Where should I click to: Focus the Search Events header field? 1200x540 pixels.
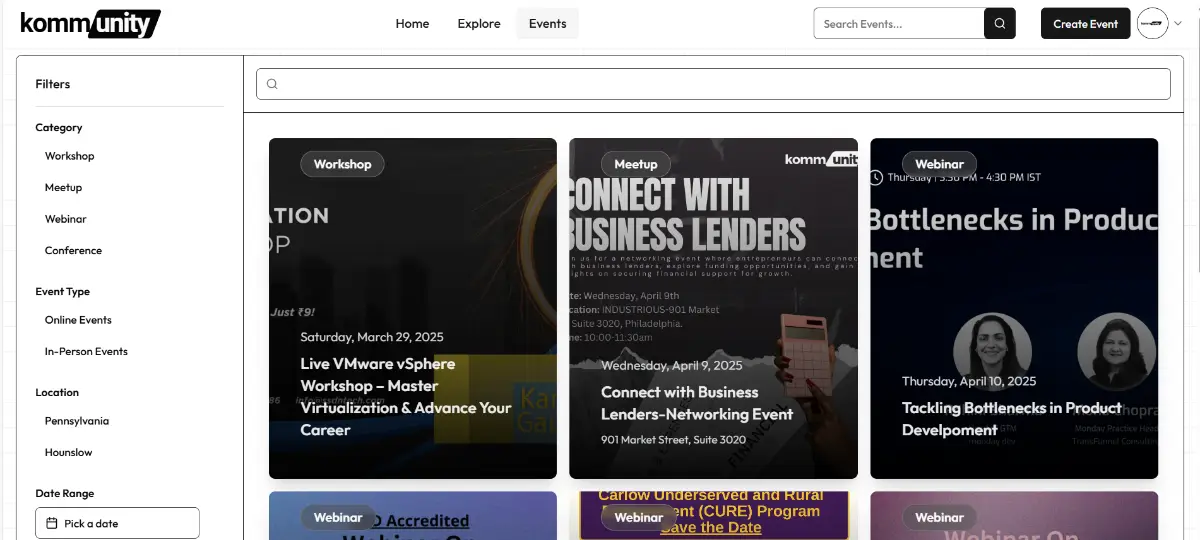899,24
